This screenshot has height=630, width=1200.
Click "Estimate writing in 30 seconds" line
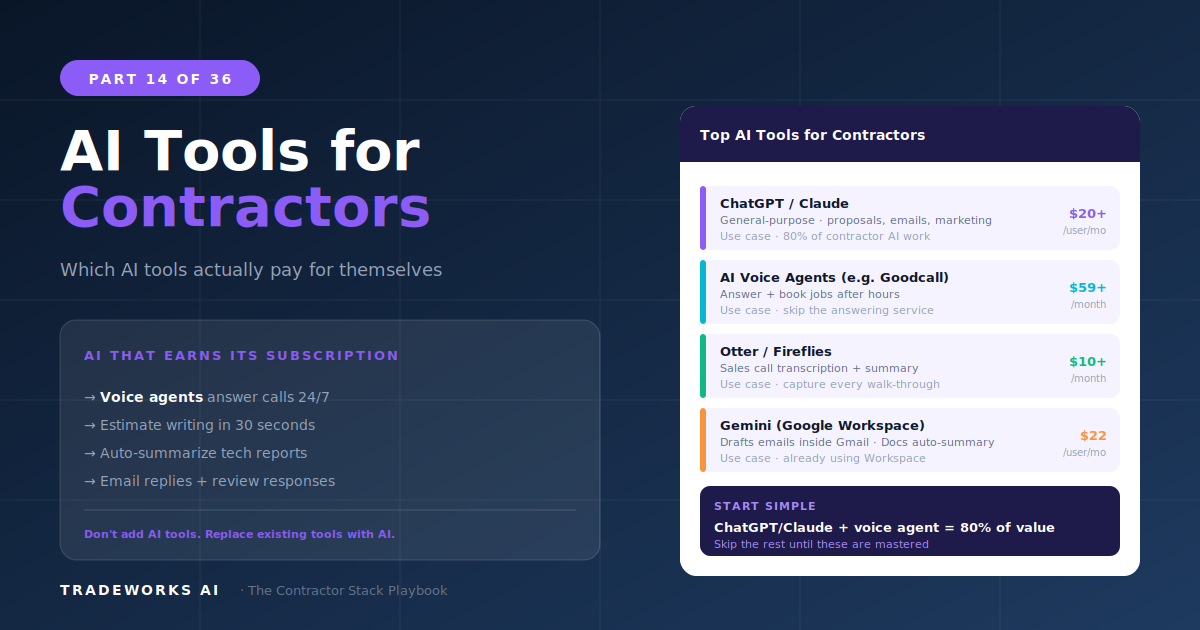(200, 425)
